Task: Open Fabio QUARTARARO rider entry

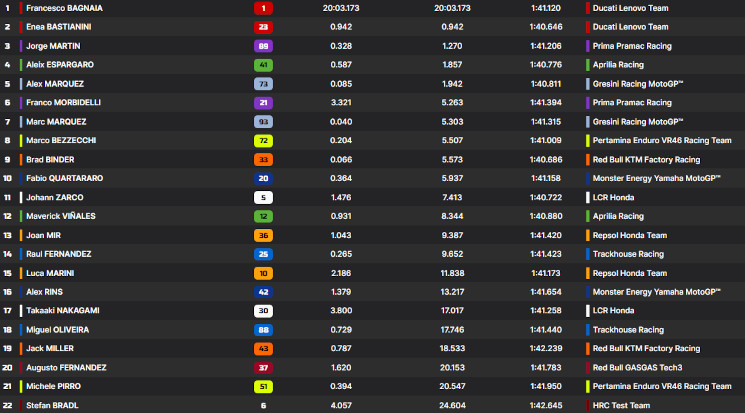Action: click(x=65, y=179)
